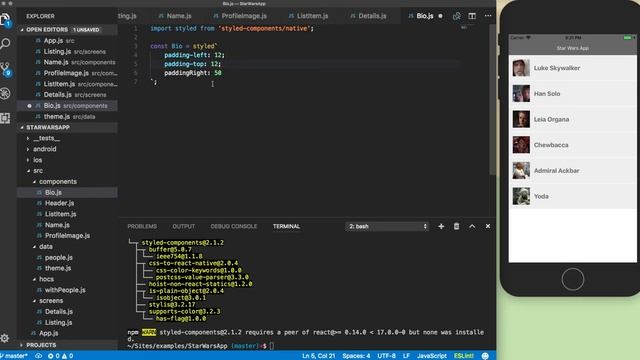Click the JavaScript language mode in status bar
The image size is (640, 360).
(x=432, y=356)
